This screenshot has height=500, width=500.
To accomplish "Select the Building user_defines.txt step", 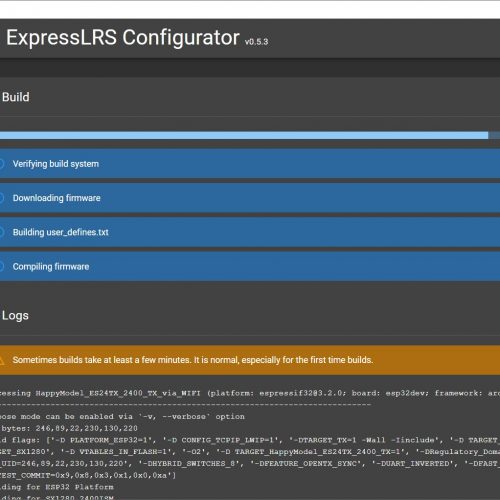I will click(250, 232).
